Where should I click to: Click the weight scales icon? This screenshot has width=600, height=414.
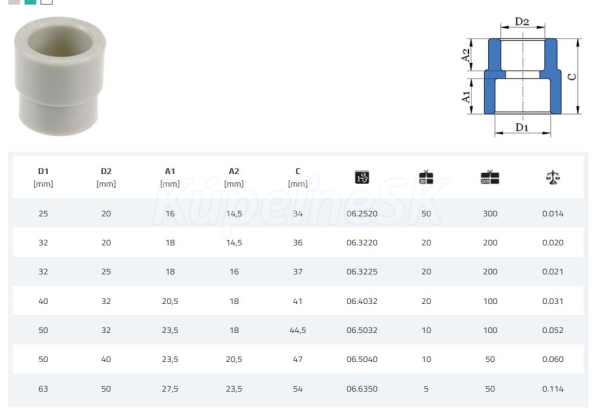pos(553,177)
